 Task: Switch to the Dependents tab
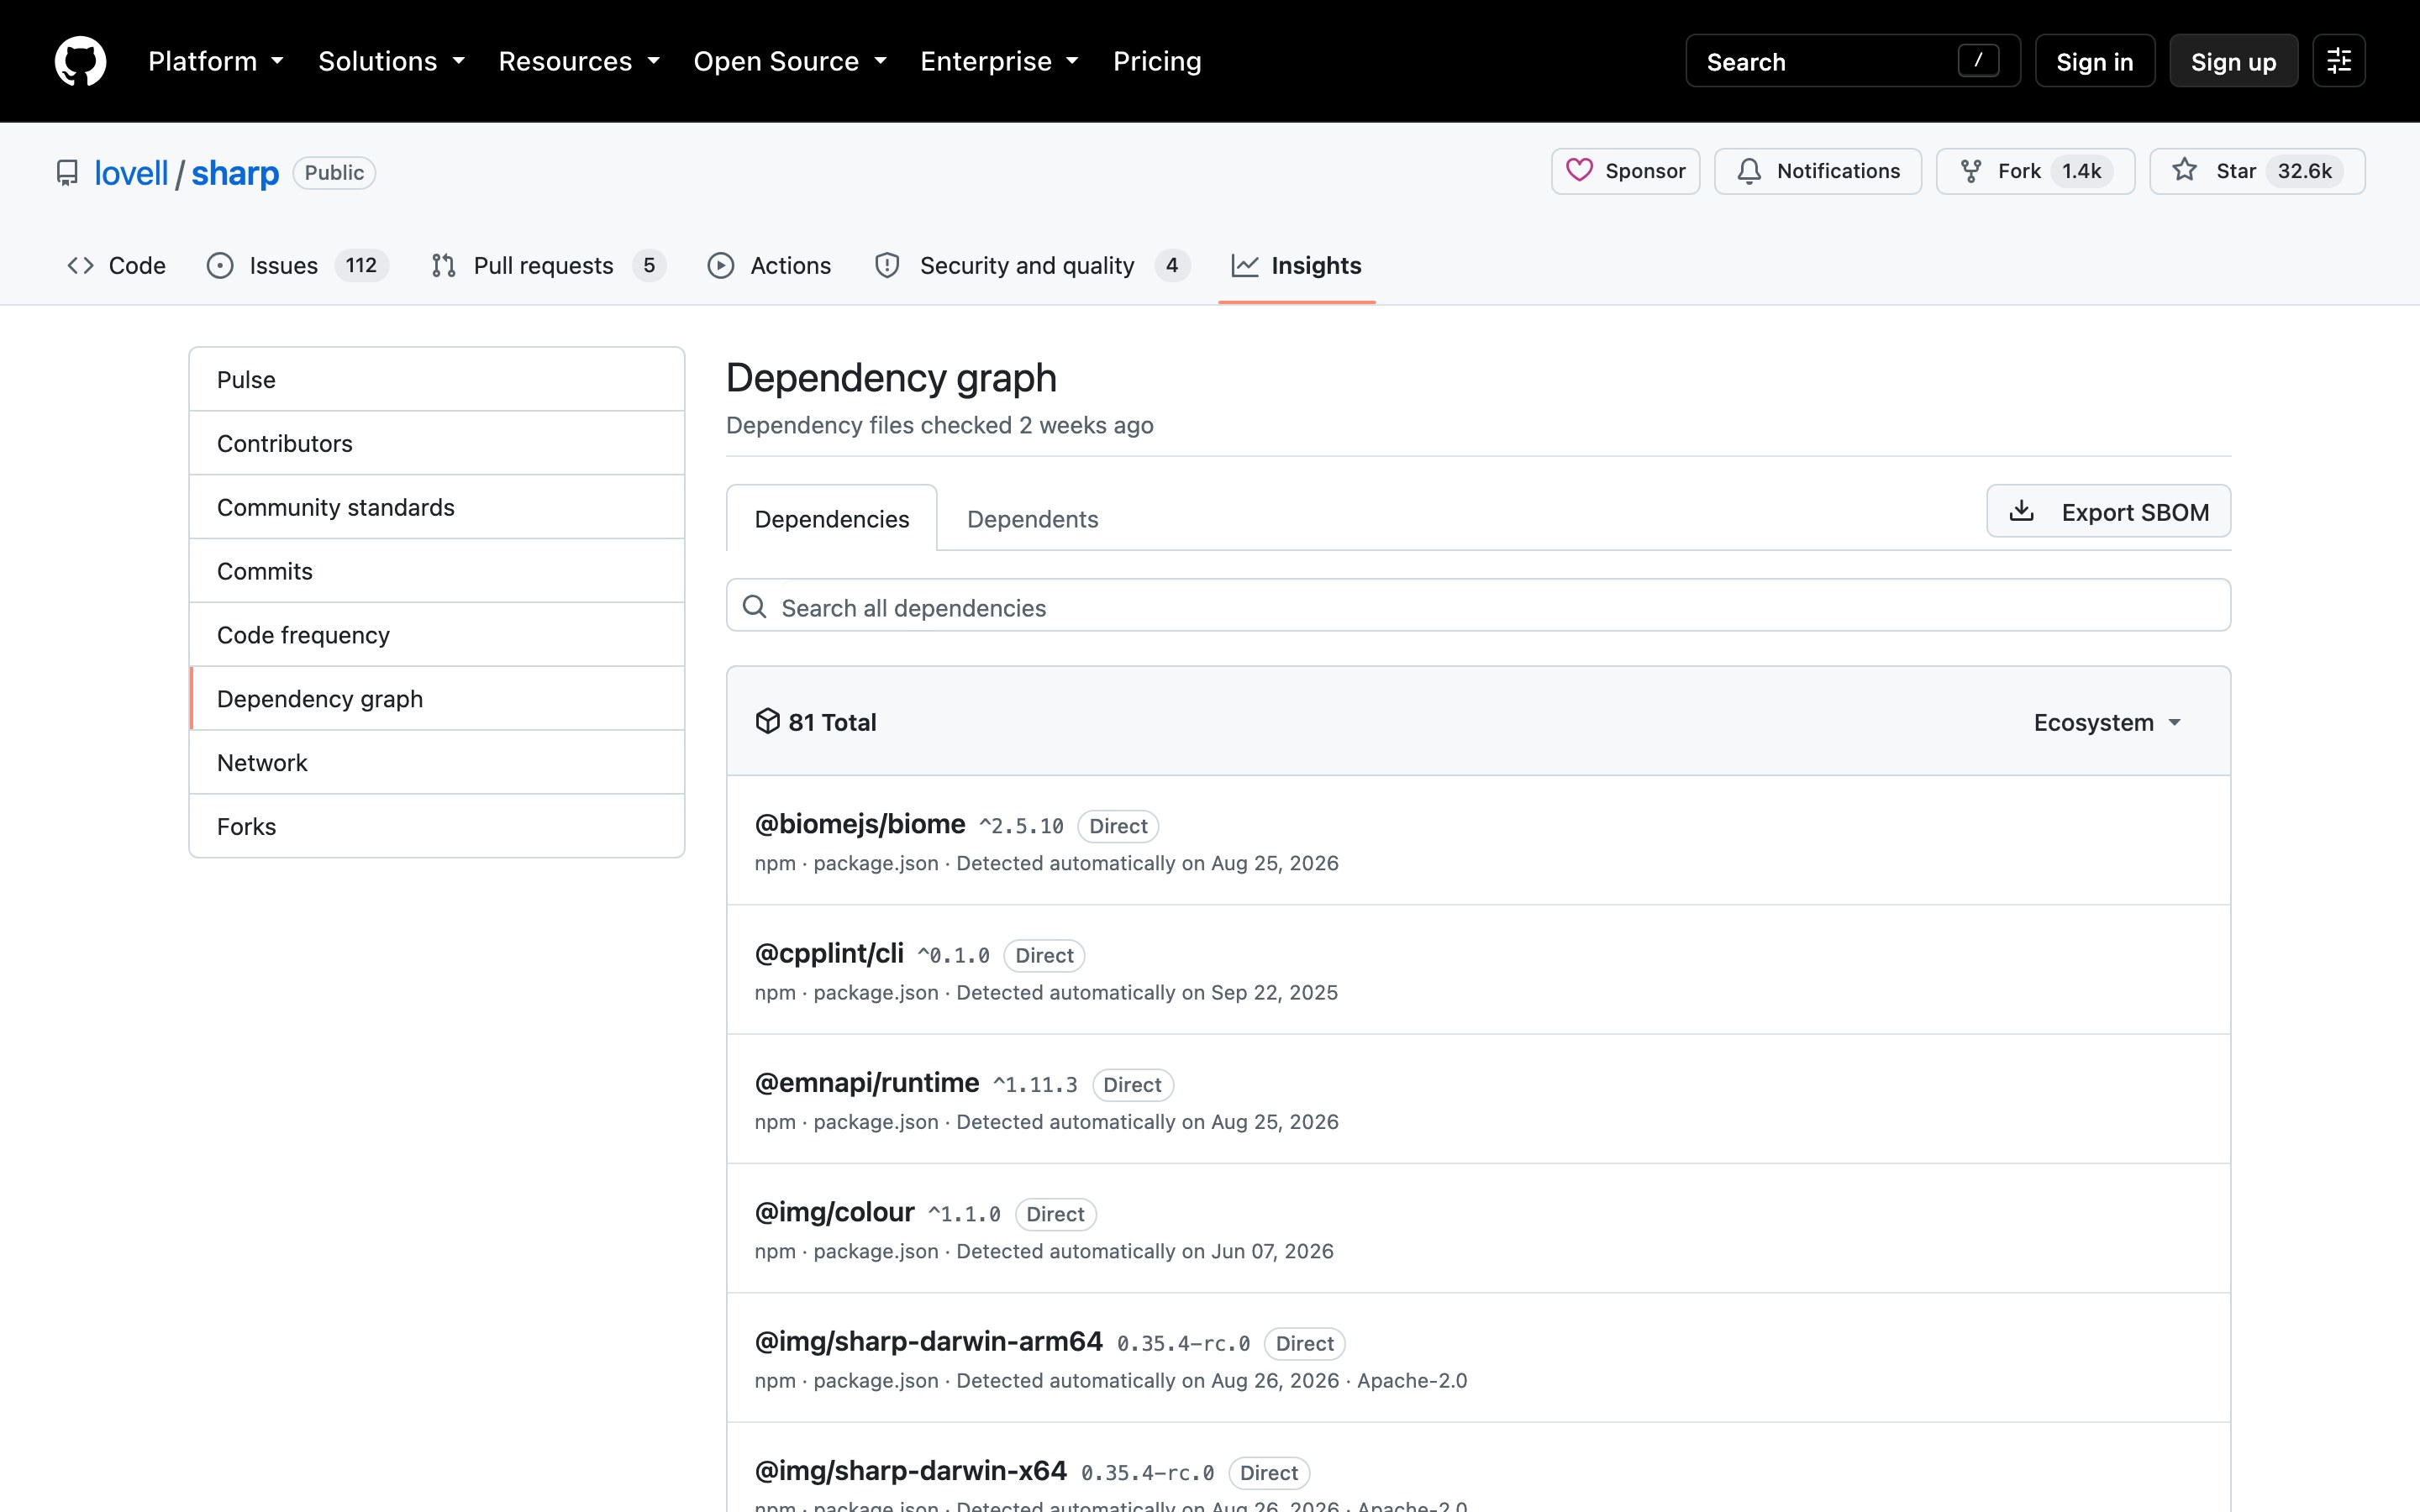tap(1032, 518)
